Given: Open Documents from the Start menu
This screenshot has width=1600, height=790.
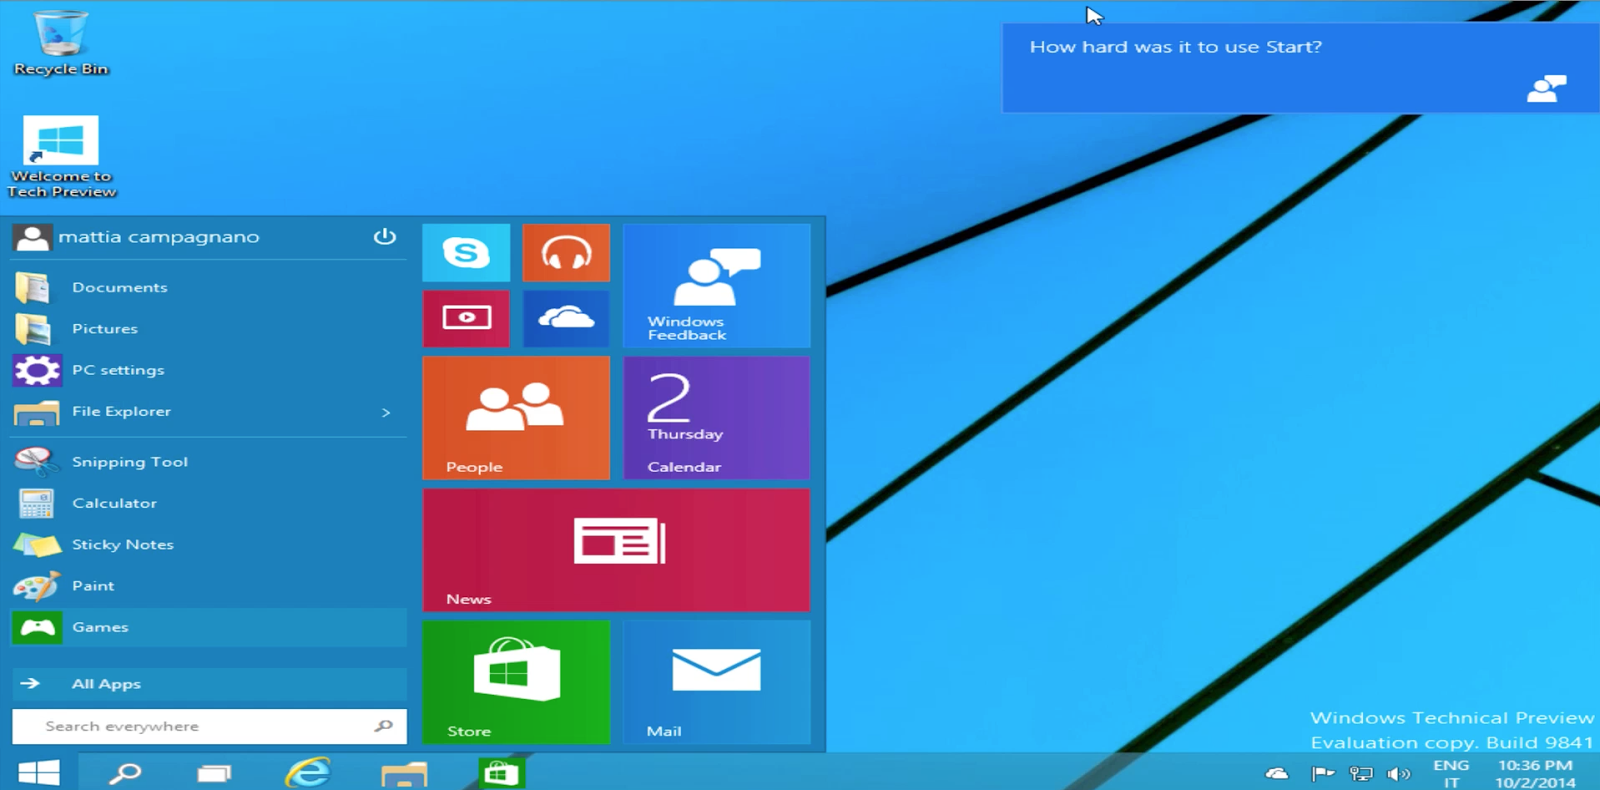Looking at the screenshot, I should pos(209,287).
